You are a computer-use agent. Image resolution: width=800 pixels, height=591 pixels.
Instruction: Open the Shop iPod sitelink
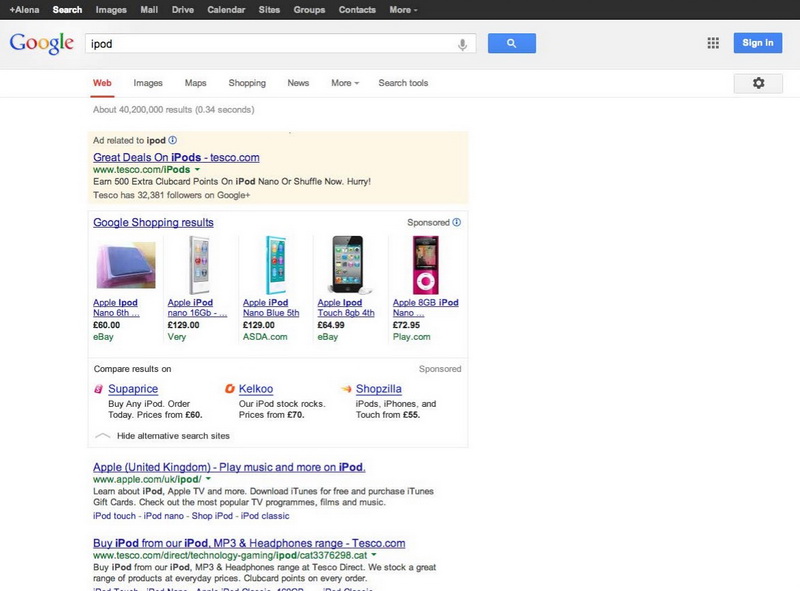tap(212, 516)
